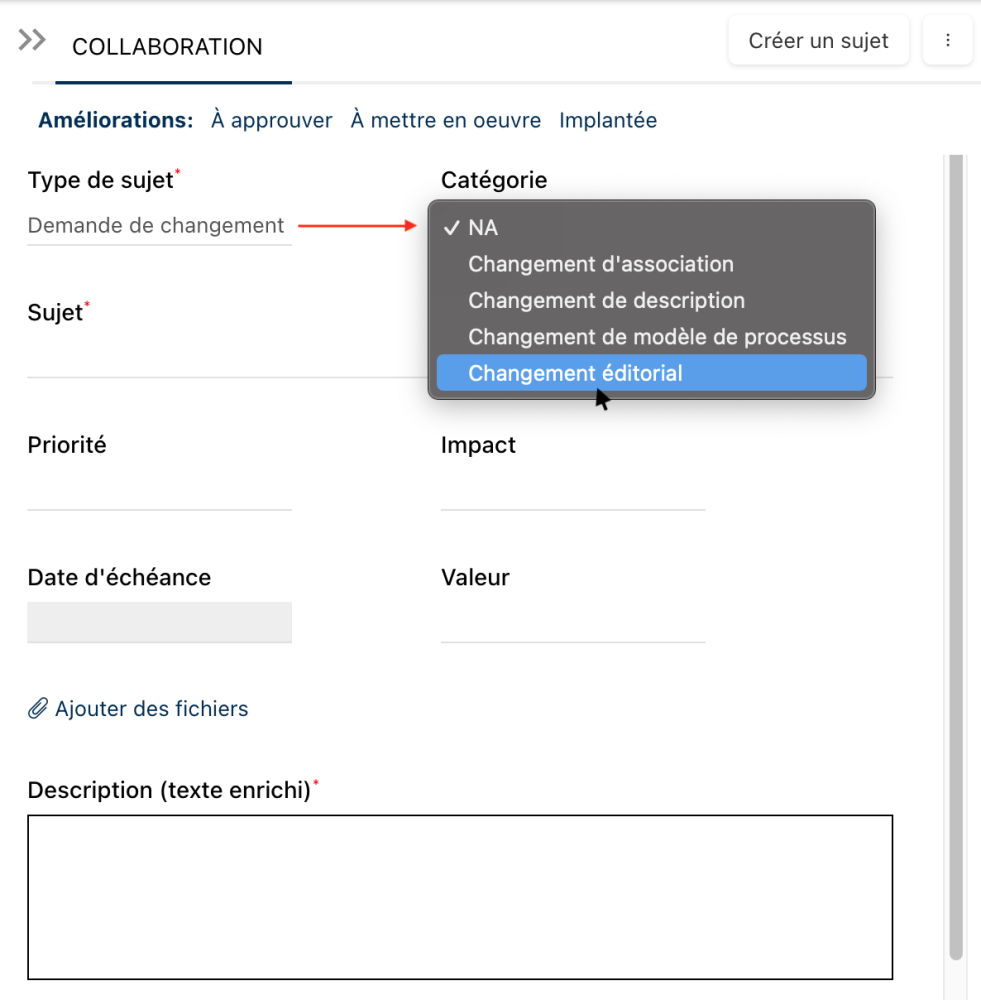
Task: Open the Type de sujet dropdown
Action: click(159, 226)
